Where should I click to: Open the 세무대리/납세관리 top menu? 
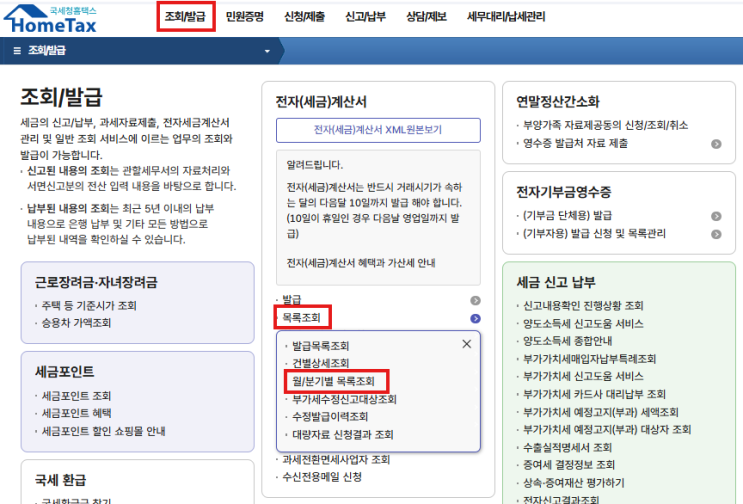506,17
